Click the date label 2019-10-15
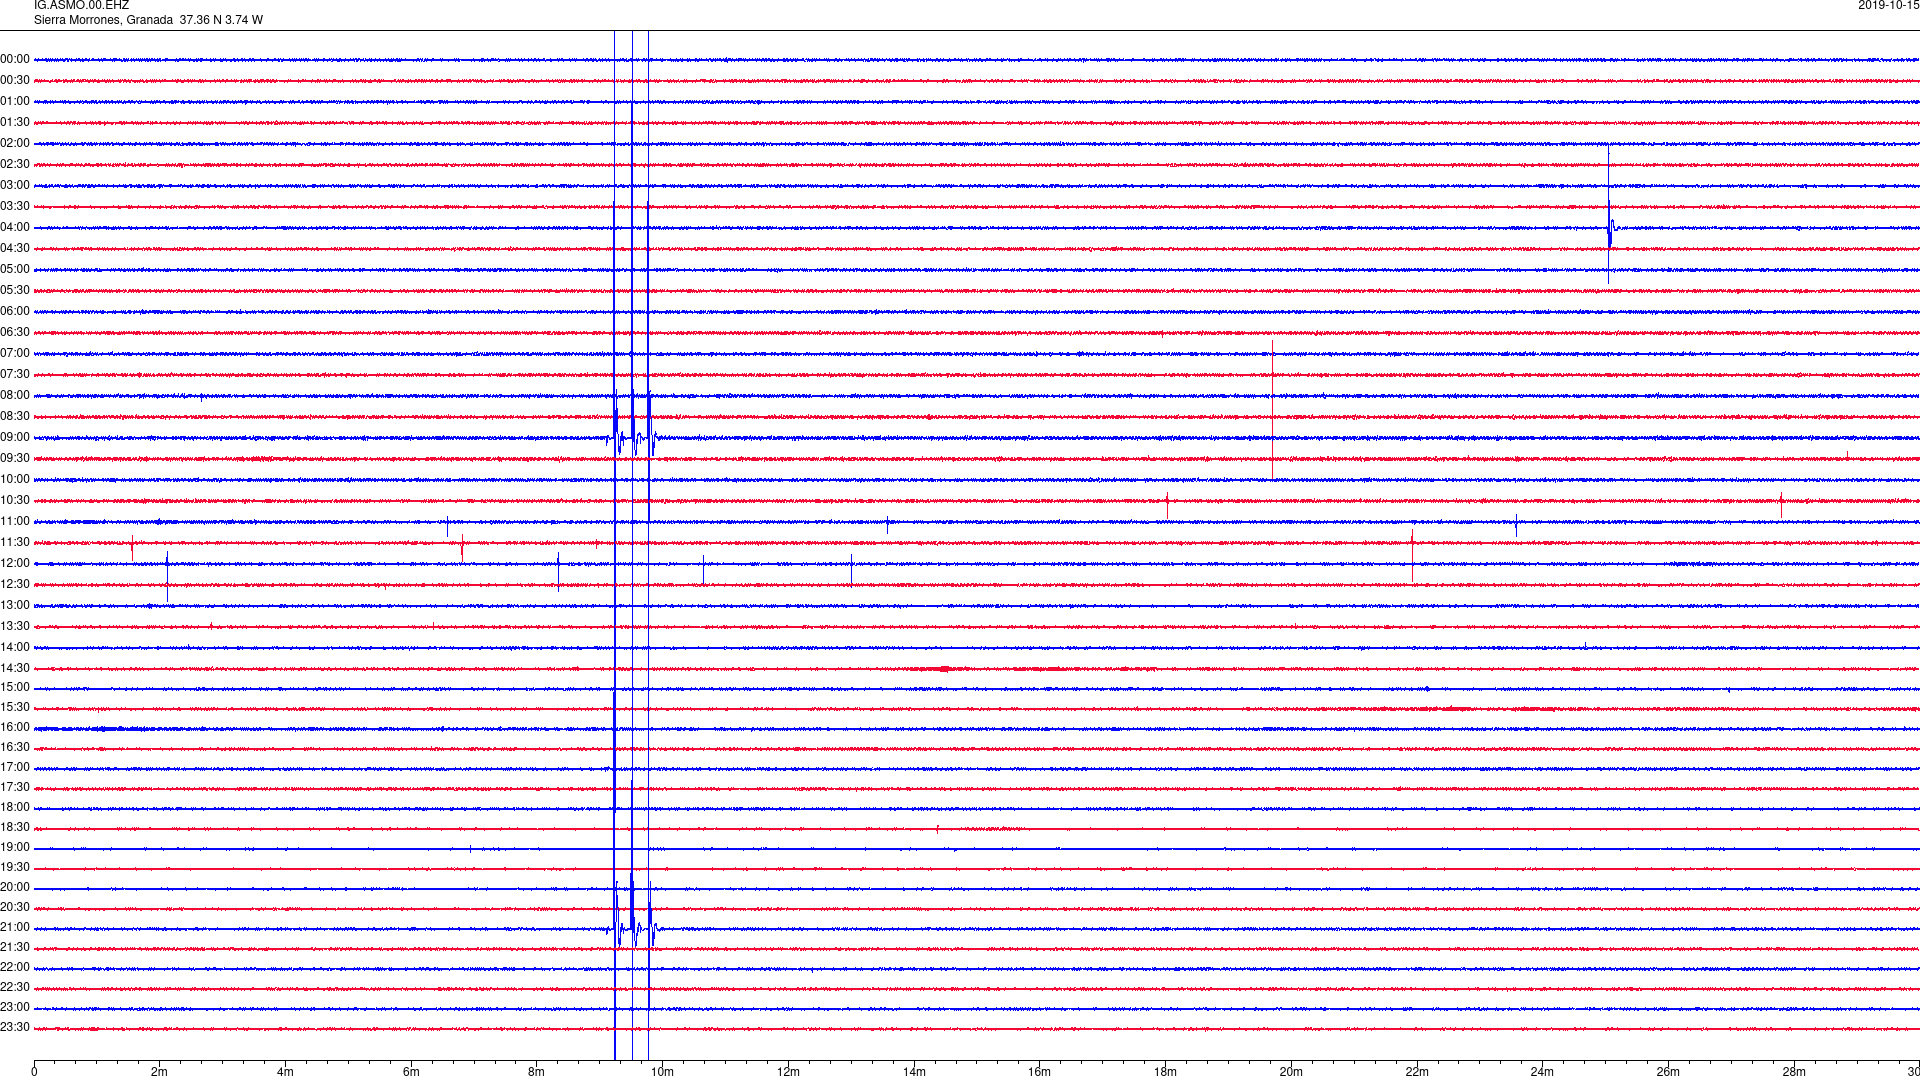This screenshot has width=1920, height=1080. point(1888,6)
